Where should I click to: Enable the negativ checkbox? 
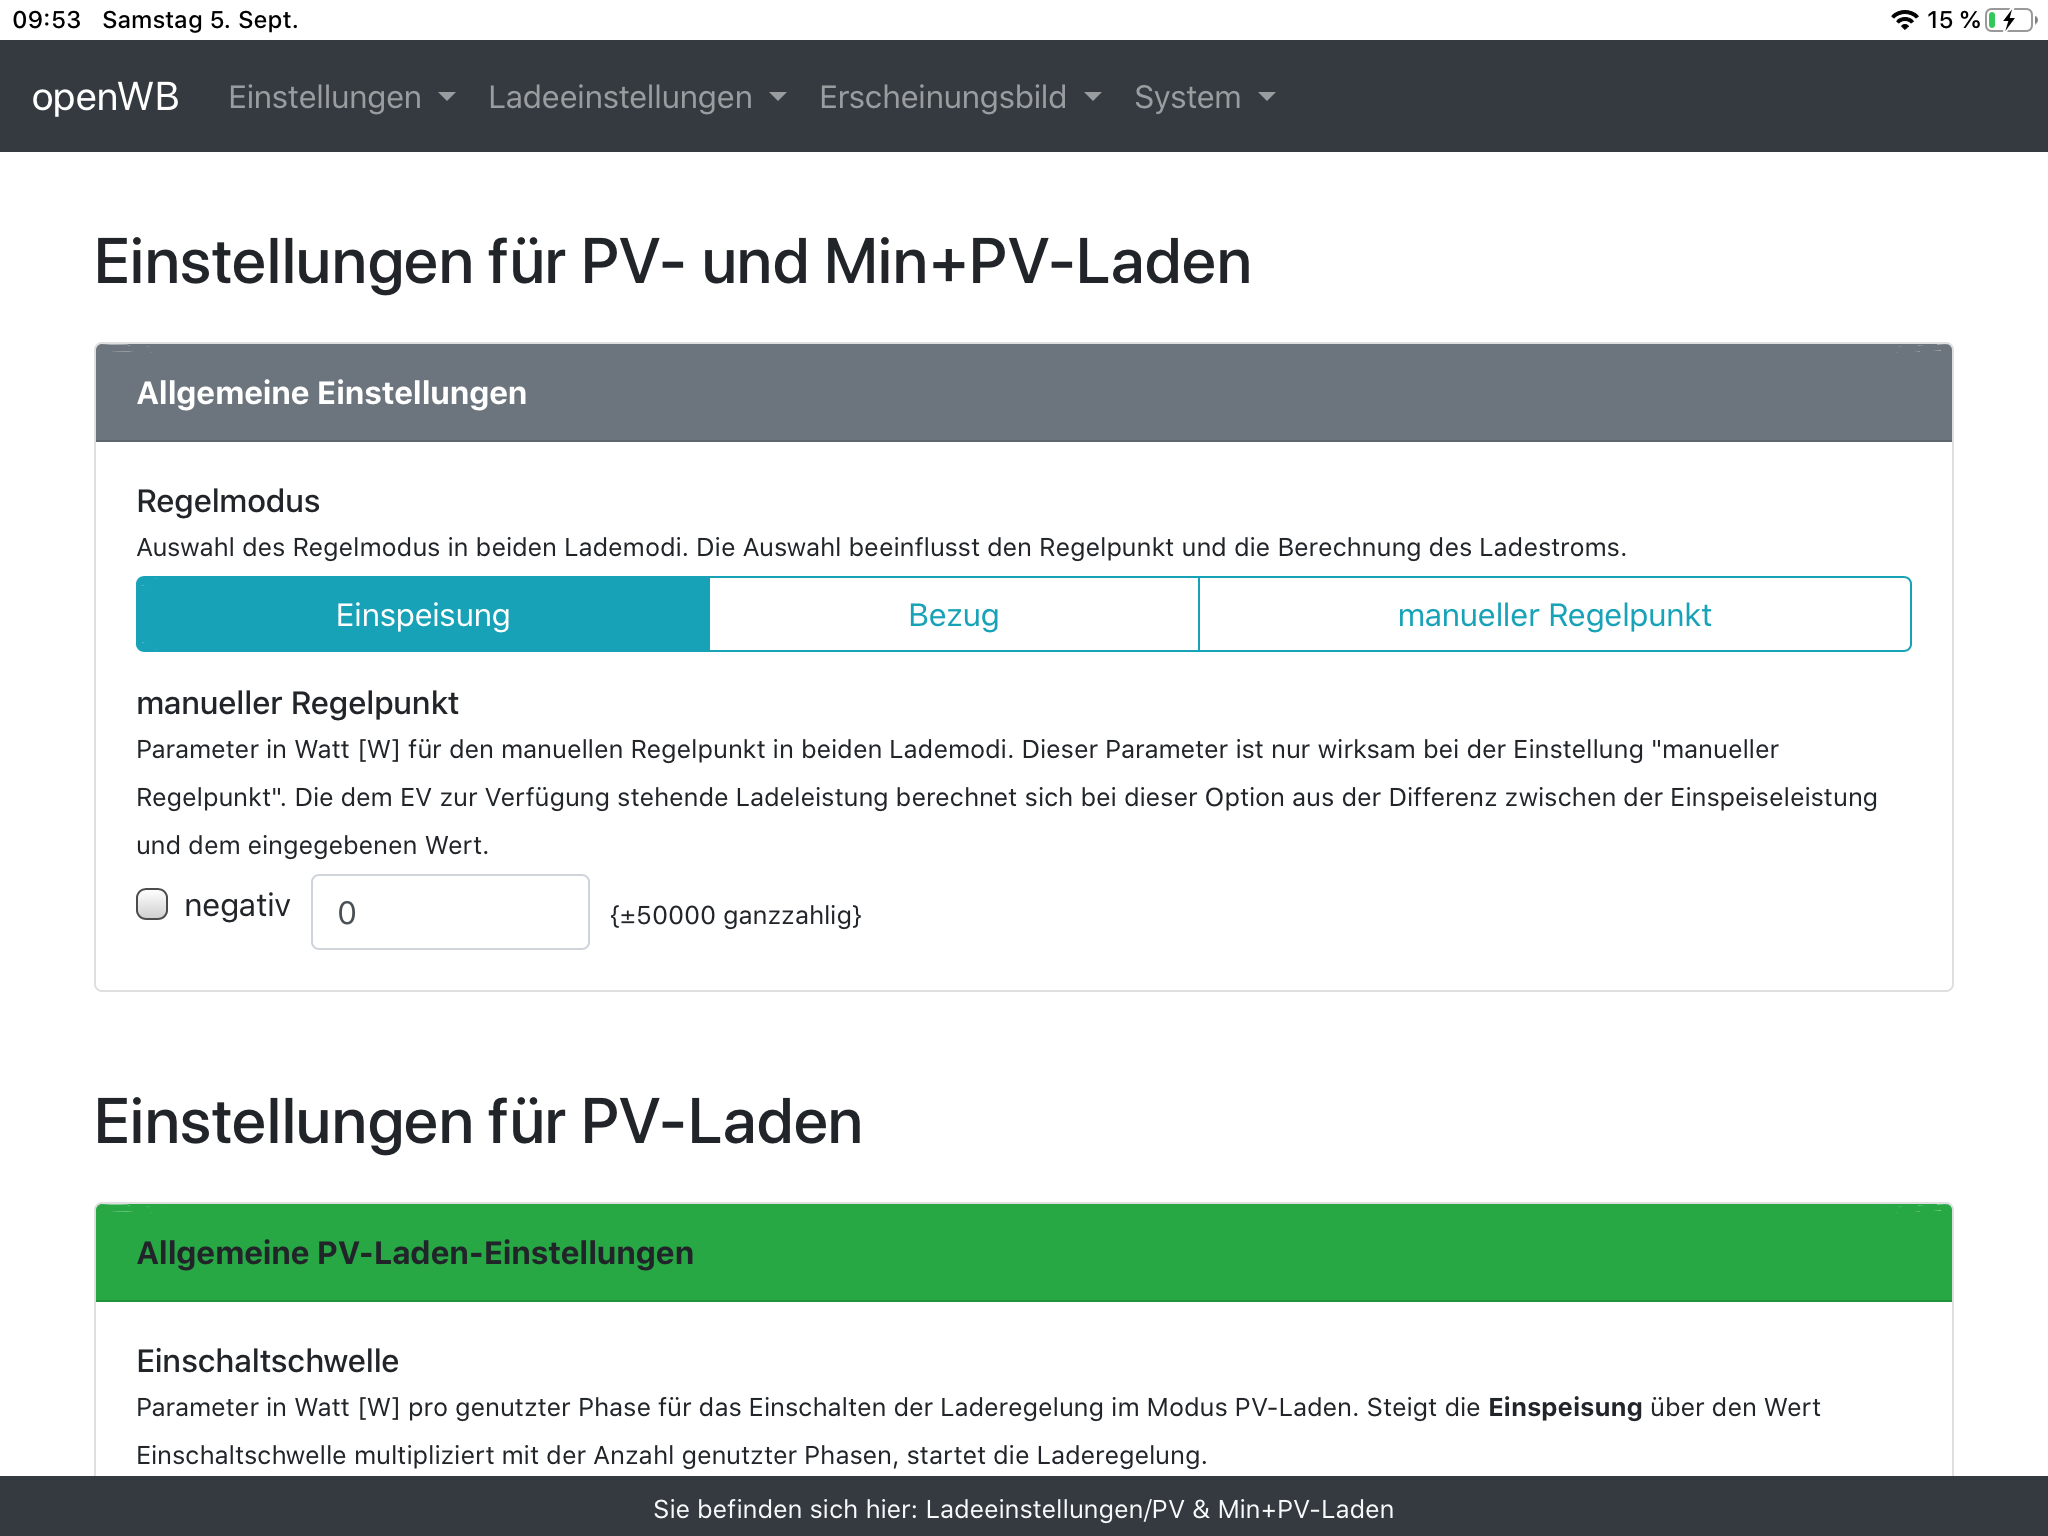[x=152, y=904]
